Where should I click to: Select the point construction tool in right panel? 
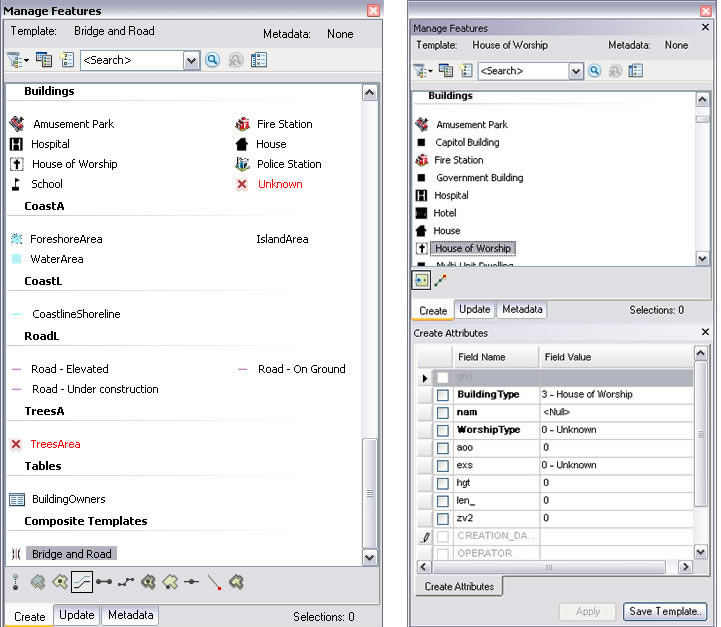coord(421,280)
